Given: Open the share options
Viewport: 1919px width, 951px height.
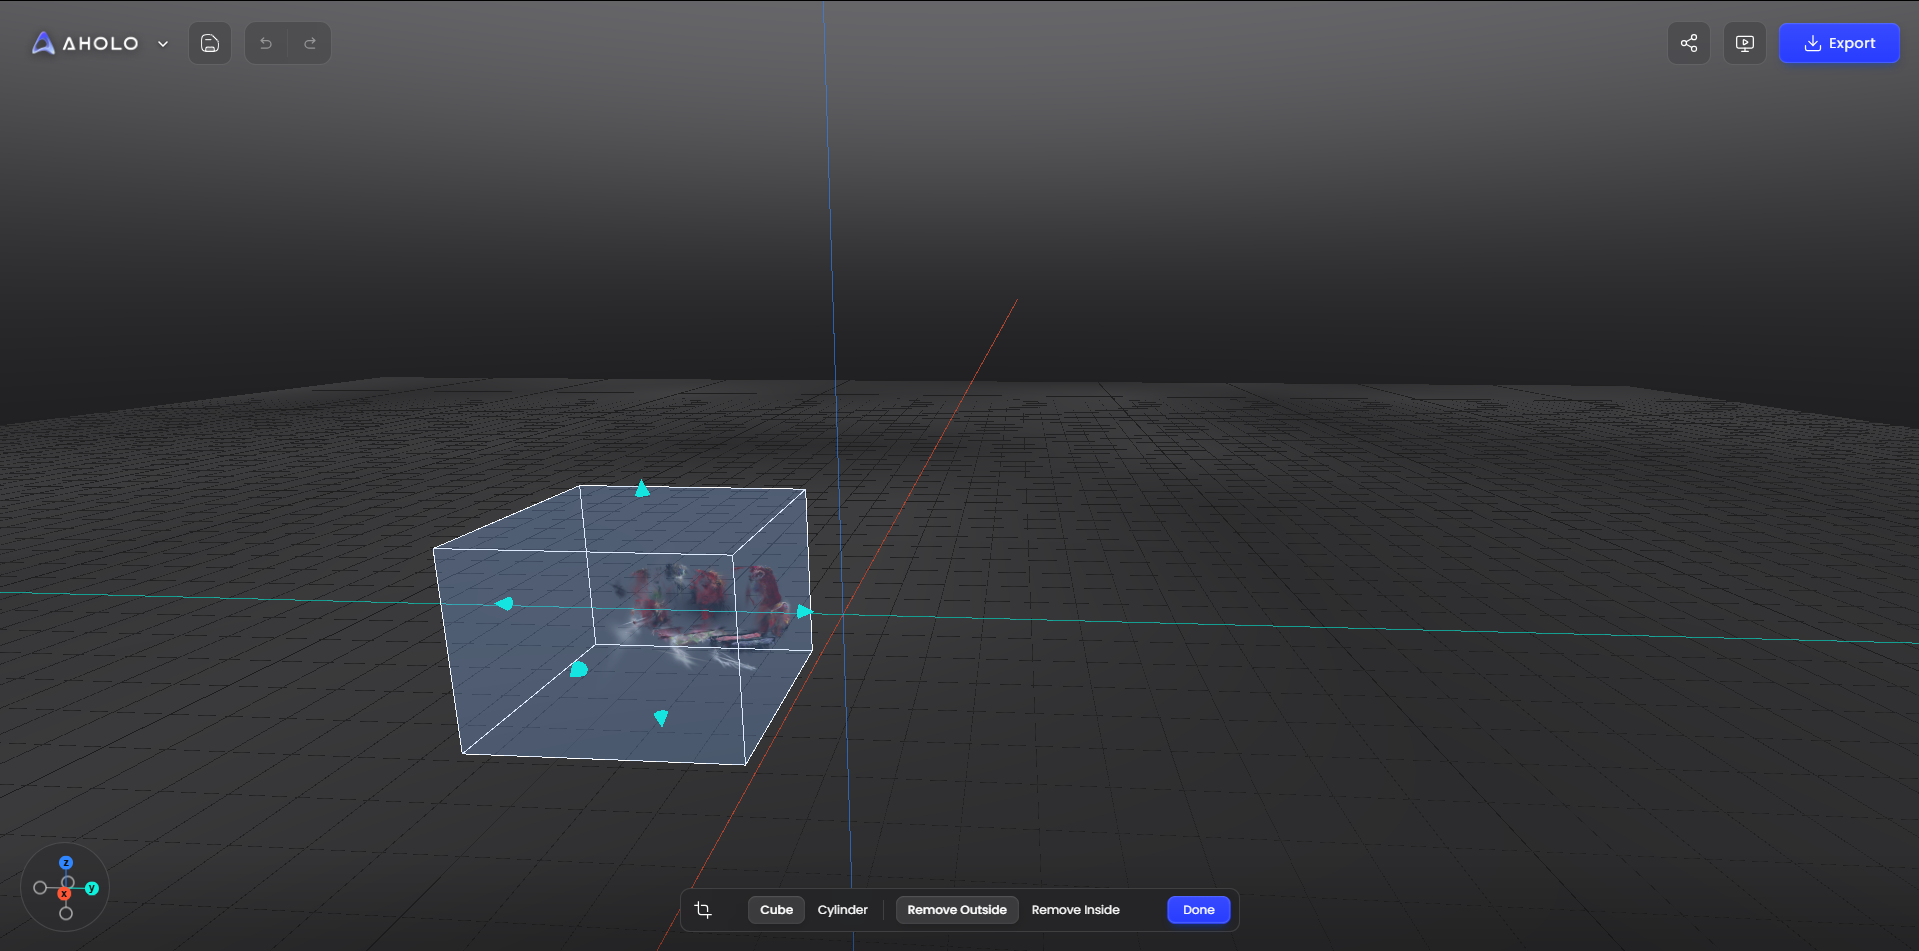Looking at the screenshot, I should click(1689, 43).
